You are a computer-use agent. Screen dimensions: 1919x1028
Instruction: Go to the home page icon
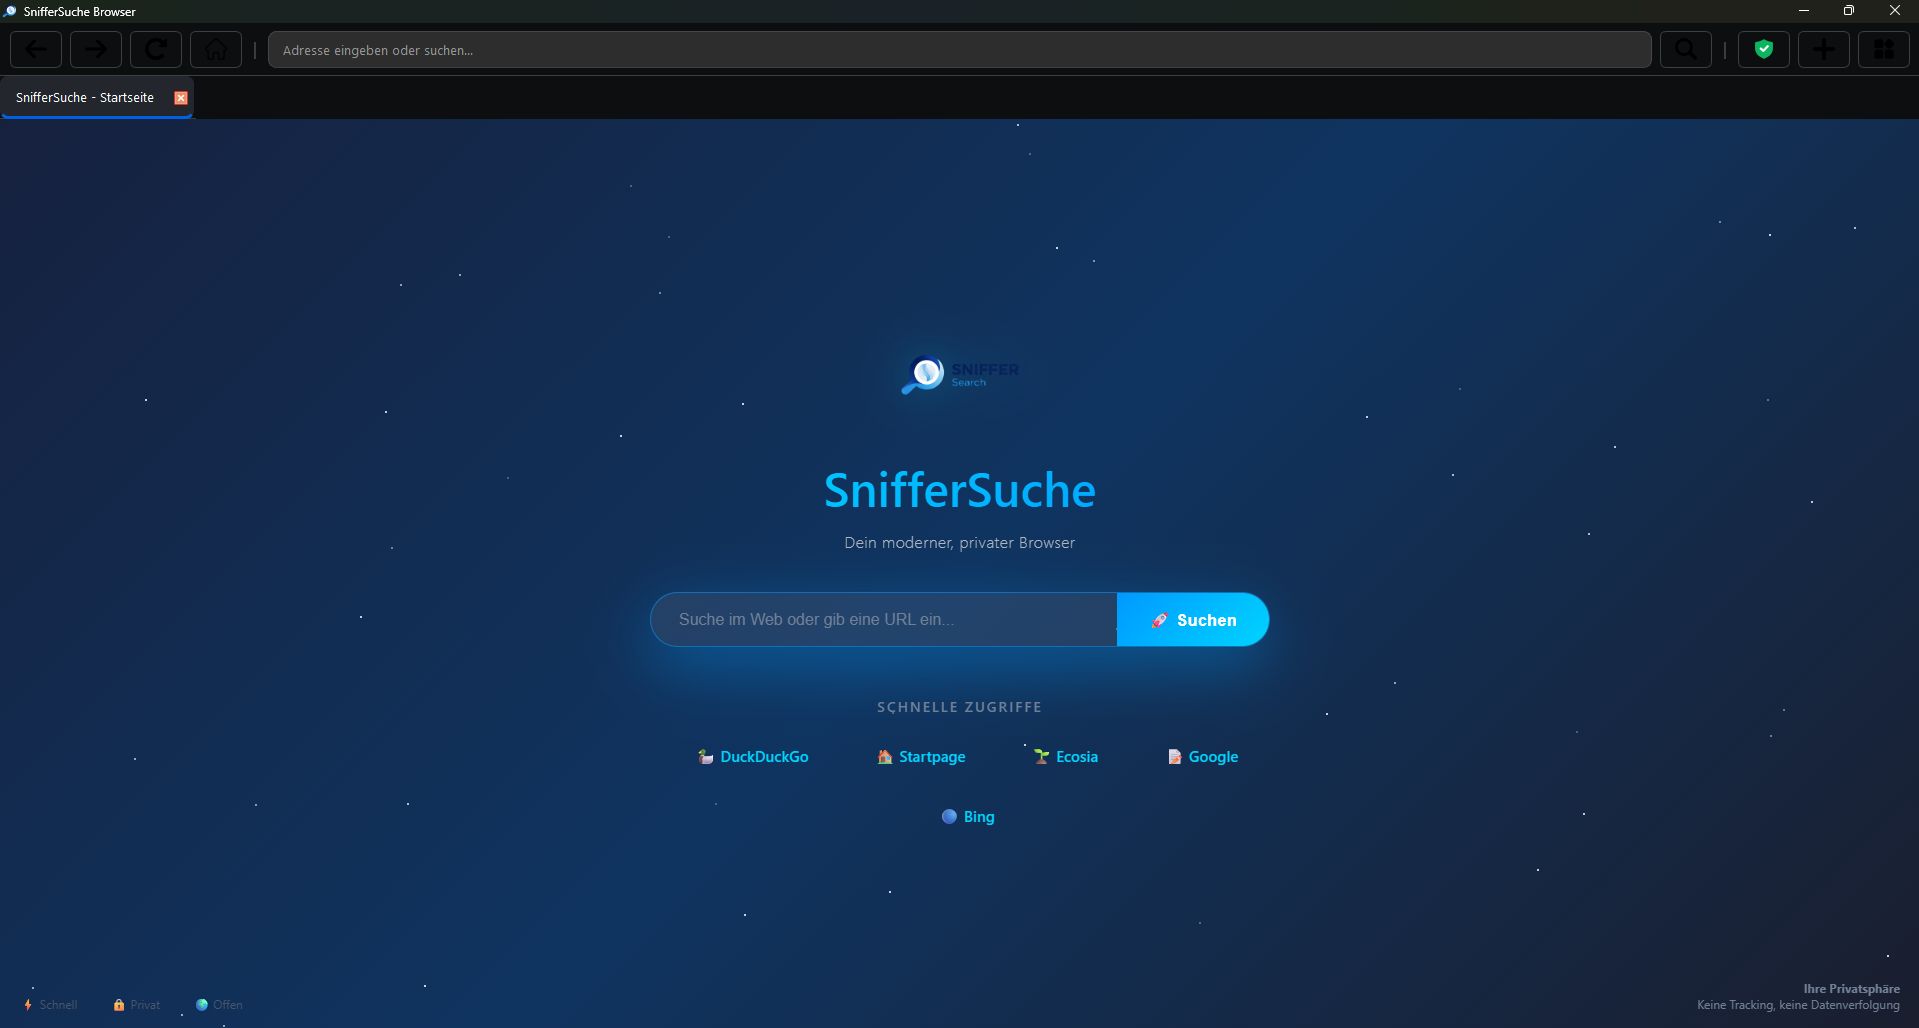tap(216, 49)
